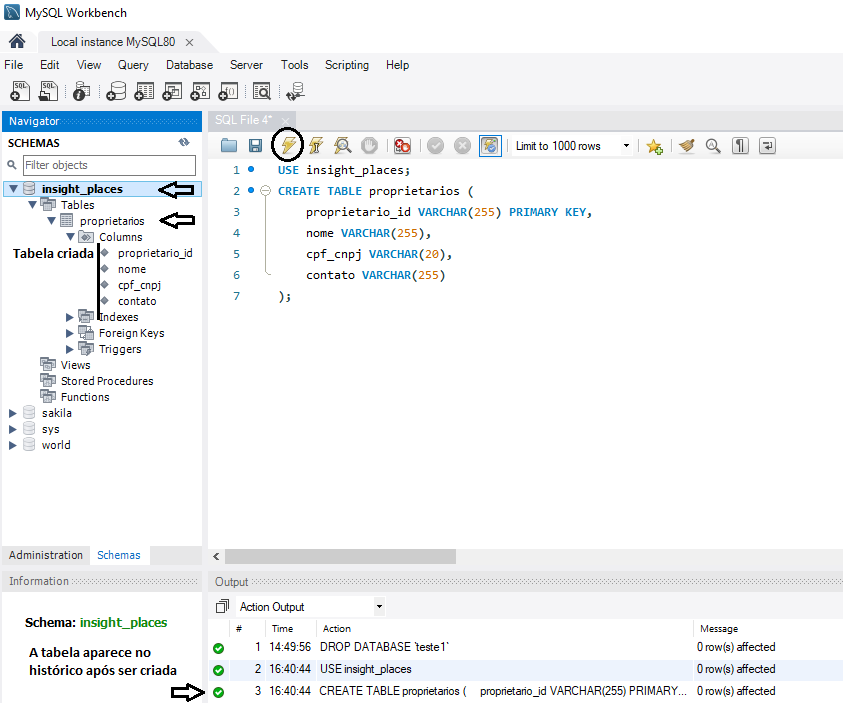Select the SQL File 4 tab

tap(244, 120)
